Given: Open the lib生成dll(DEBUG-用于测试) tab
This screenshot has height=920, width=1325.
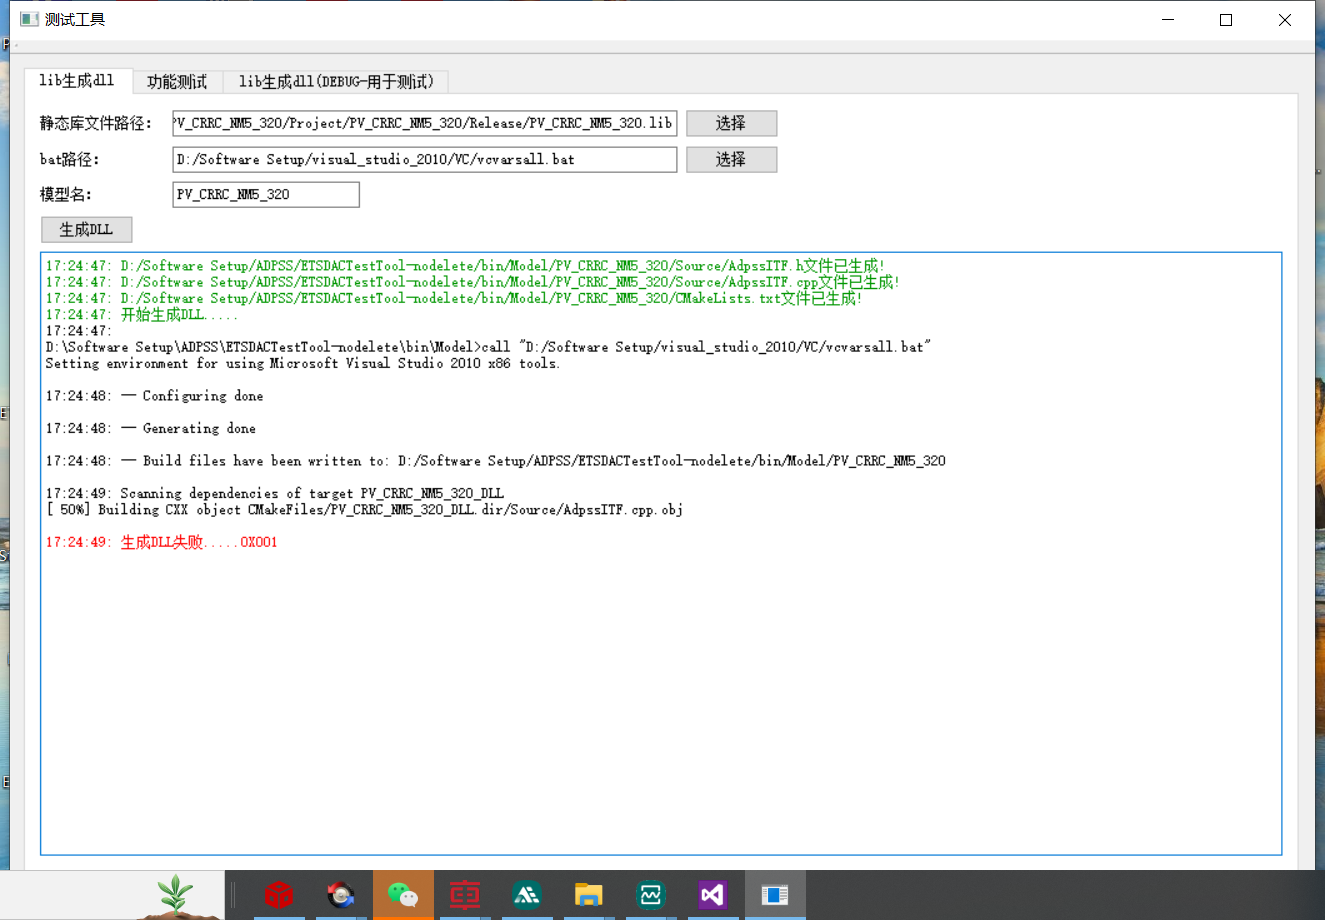Looking at the screenshot, I should pyautogui.click(x=336, y=82).
